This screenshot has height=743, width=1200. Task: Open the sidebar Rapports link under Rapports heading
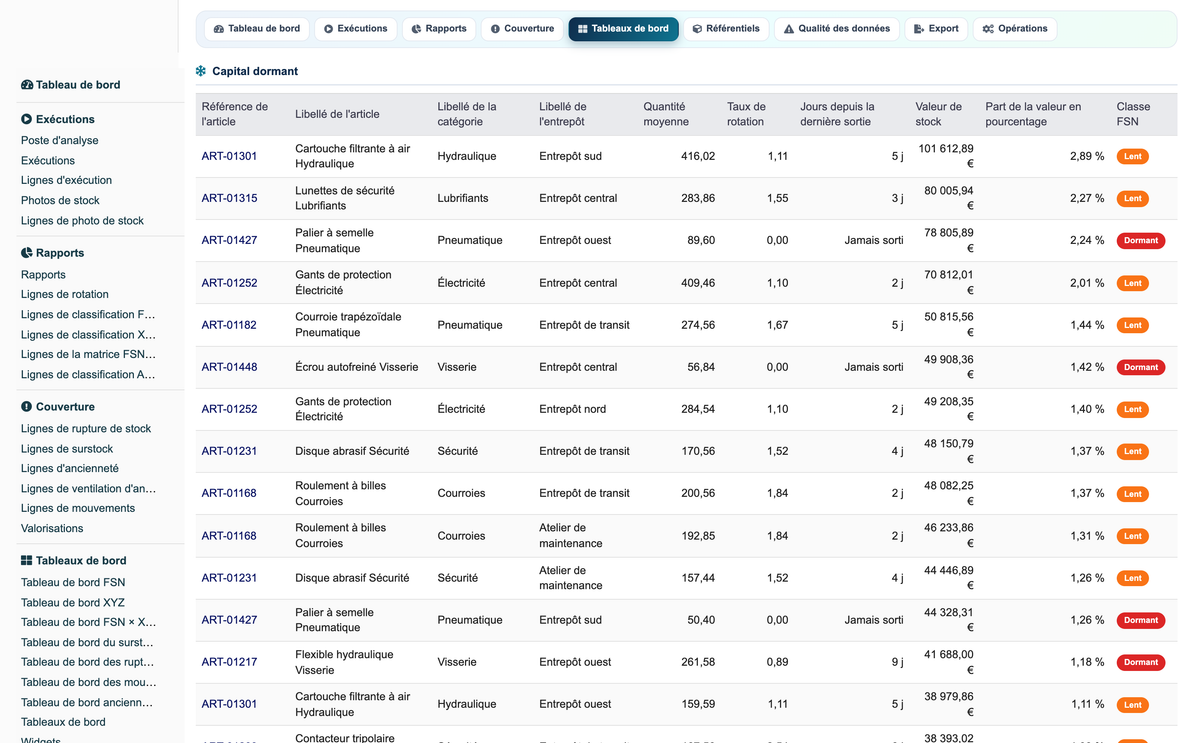click(43, 275)
